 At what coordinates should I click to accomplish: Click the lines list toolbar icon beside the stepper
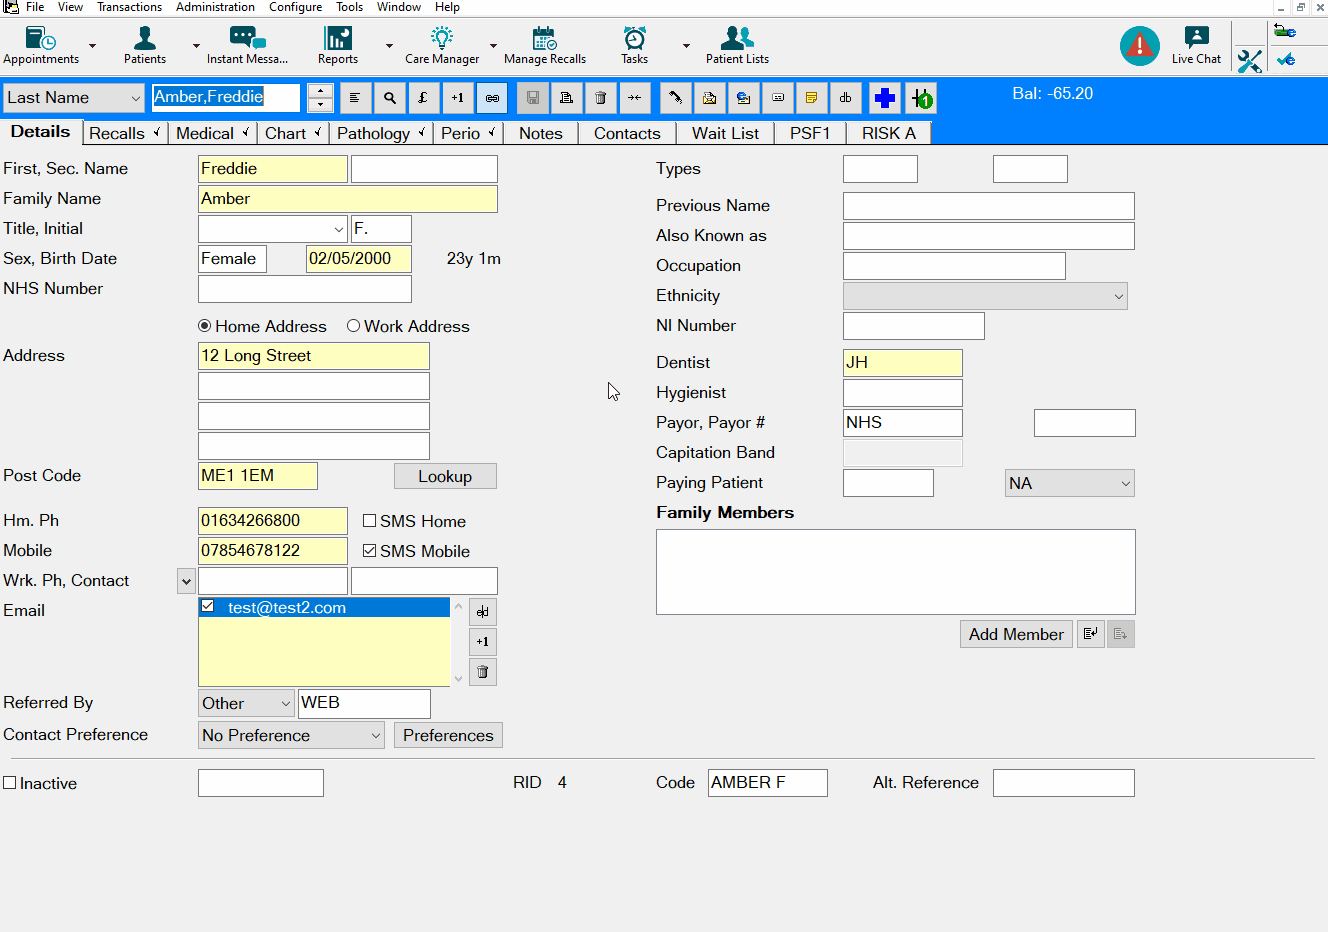point(355,98)
